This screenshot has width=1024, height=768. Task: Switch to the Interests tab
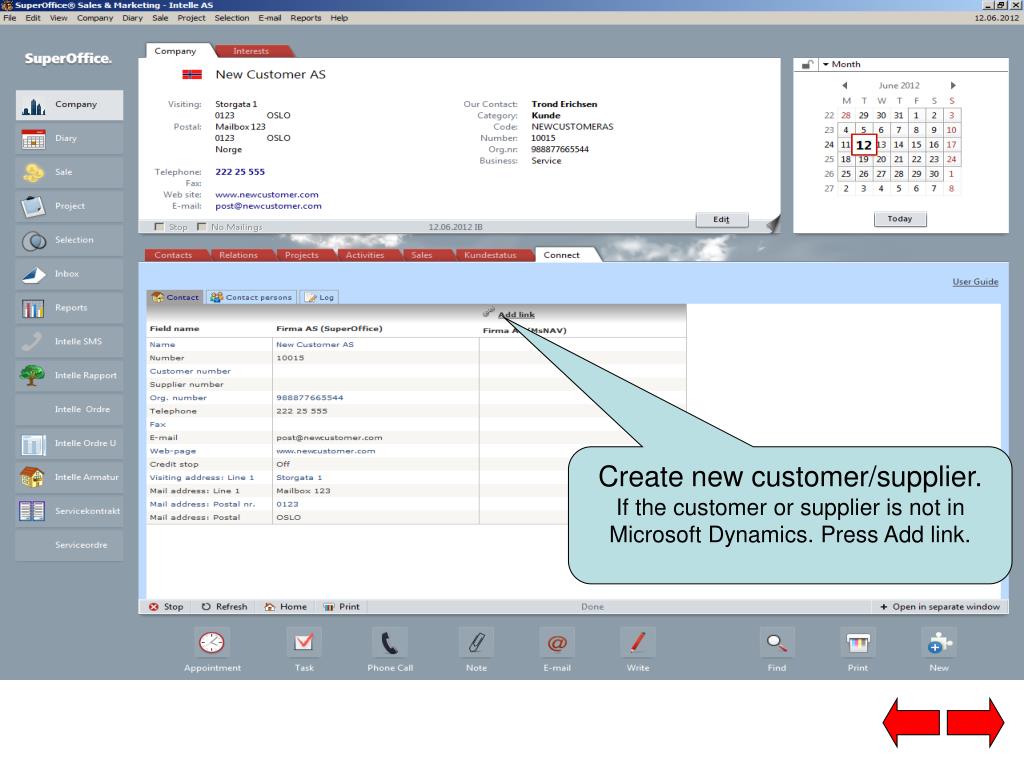[251, 51]
